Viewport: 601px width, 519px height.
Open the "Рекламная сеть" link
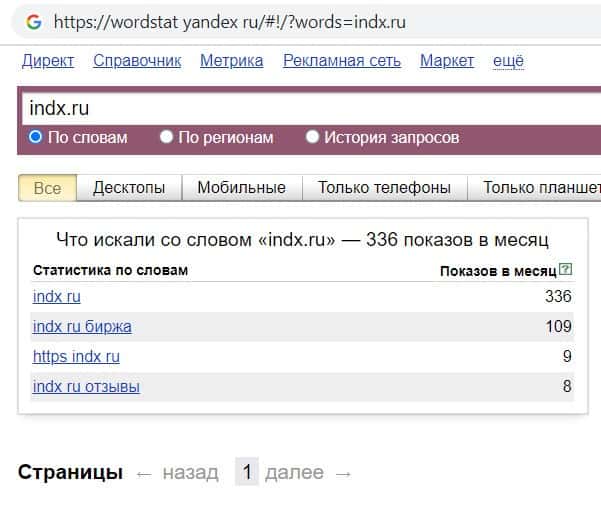click(341, 61)
